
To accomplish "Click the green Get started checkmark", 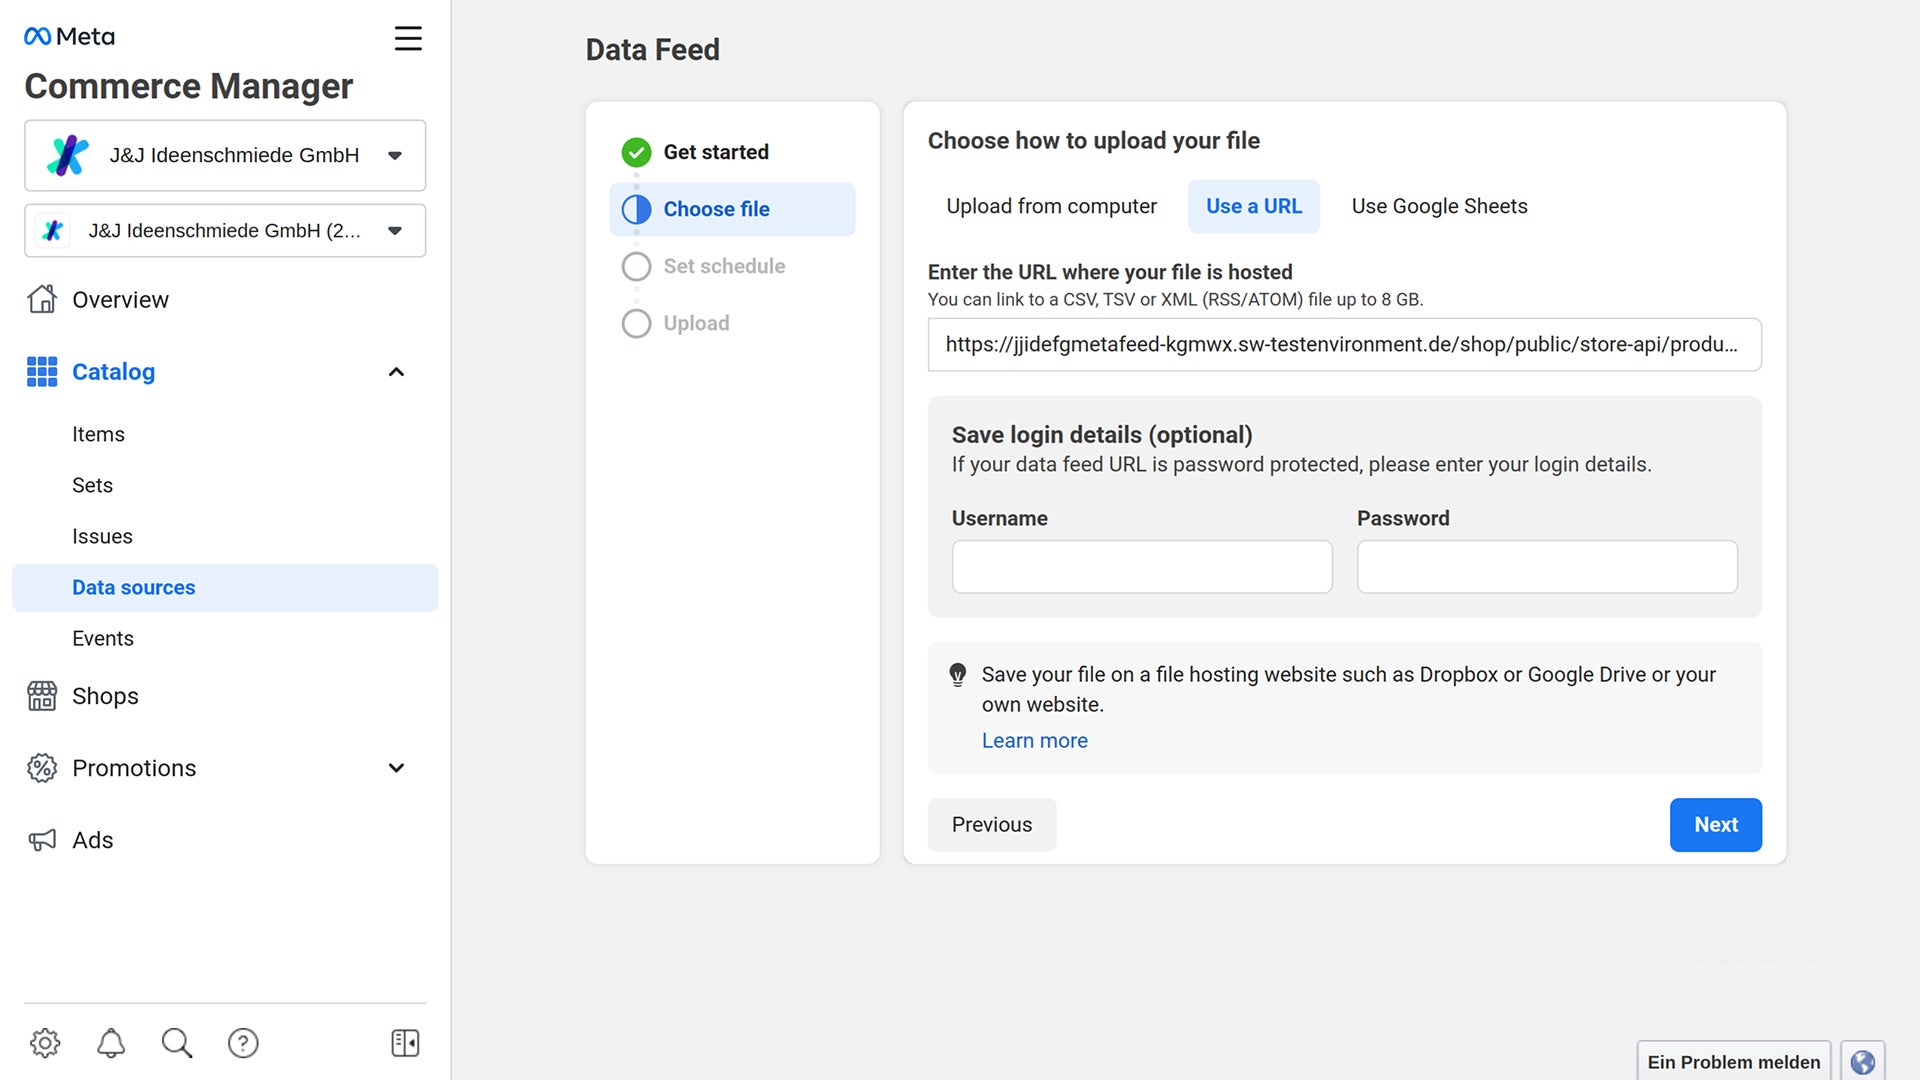I will point(636,152).
